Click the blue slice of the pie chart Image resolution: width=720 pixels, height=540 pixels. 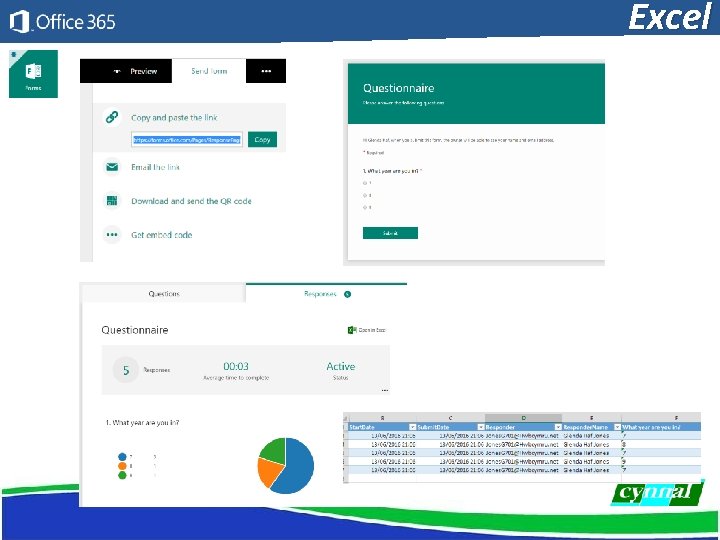click(296, 468)
